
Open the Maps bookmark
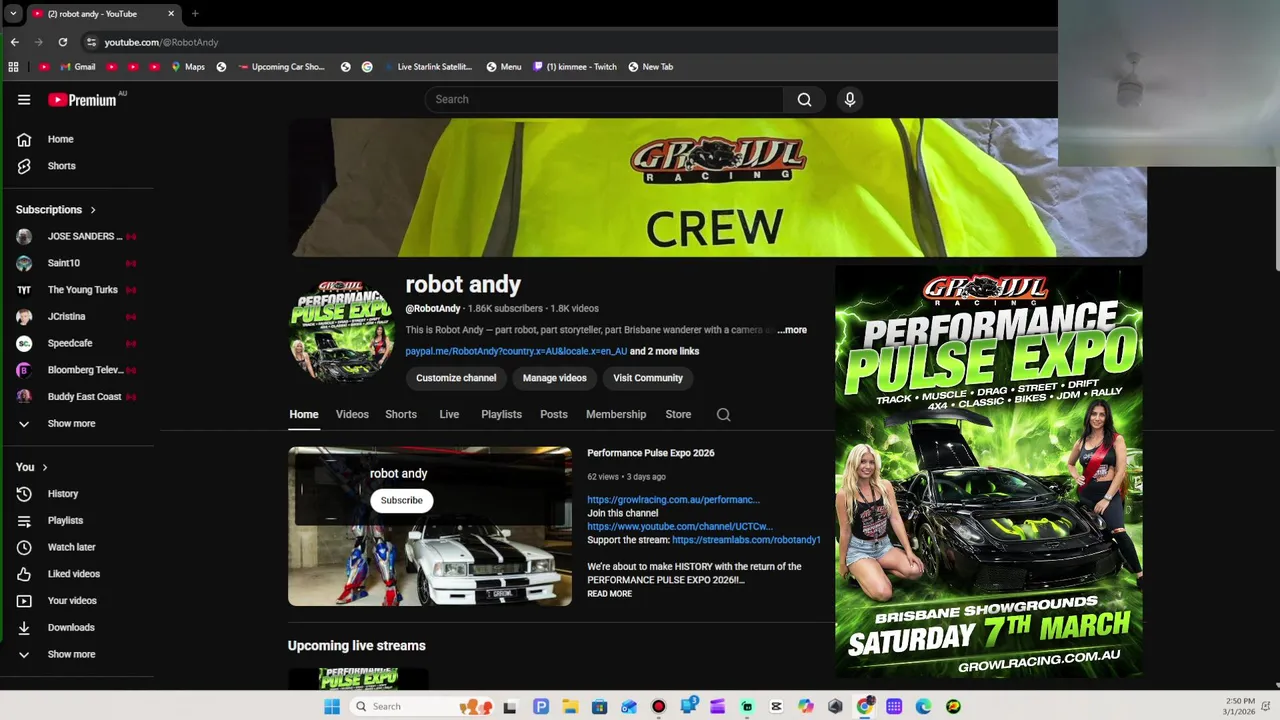188,67
